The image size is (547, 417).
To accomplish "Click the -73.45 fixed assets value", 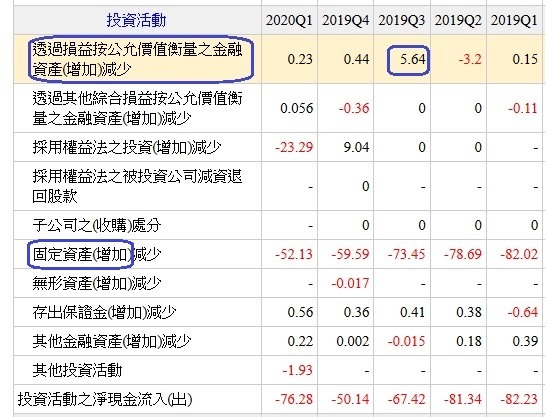I will click(406, 254).
